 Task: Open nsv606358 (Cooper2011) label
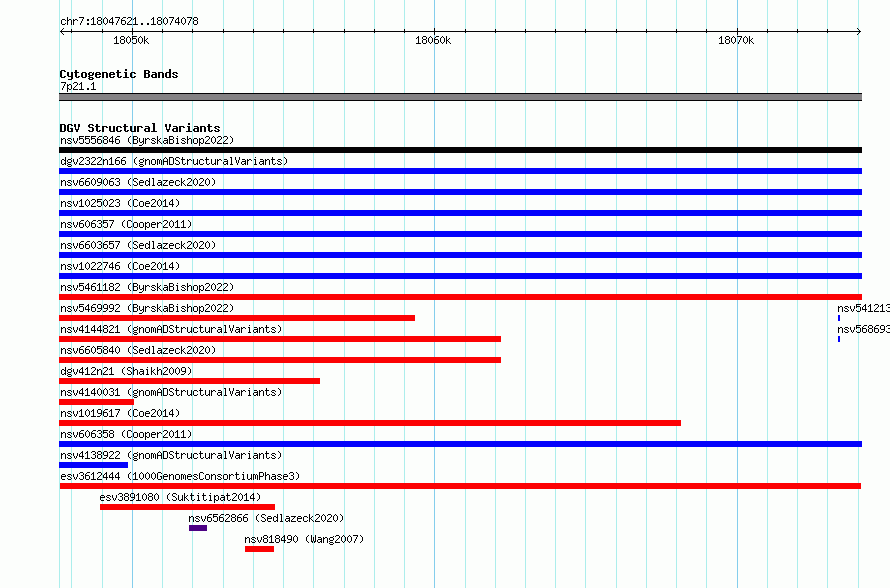[x=126, y=434]
